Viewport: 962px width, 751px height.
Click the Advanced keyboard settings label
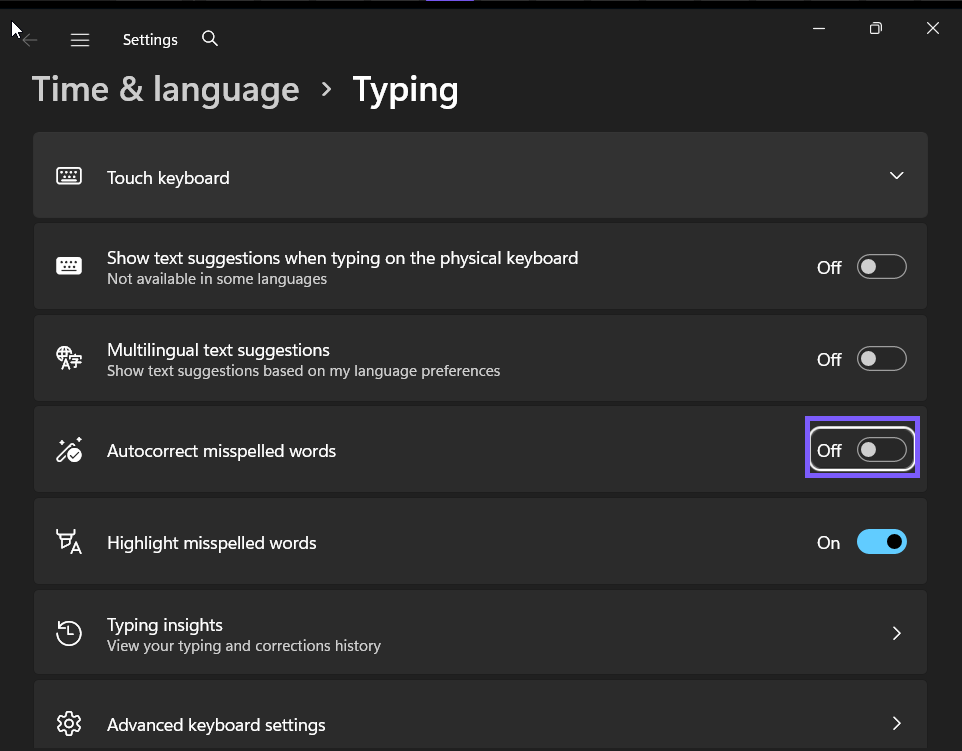coord(216,725)
